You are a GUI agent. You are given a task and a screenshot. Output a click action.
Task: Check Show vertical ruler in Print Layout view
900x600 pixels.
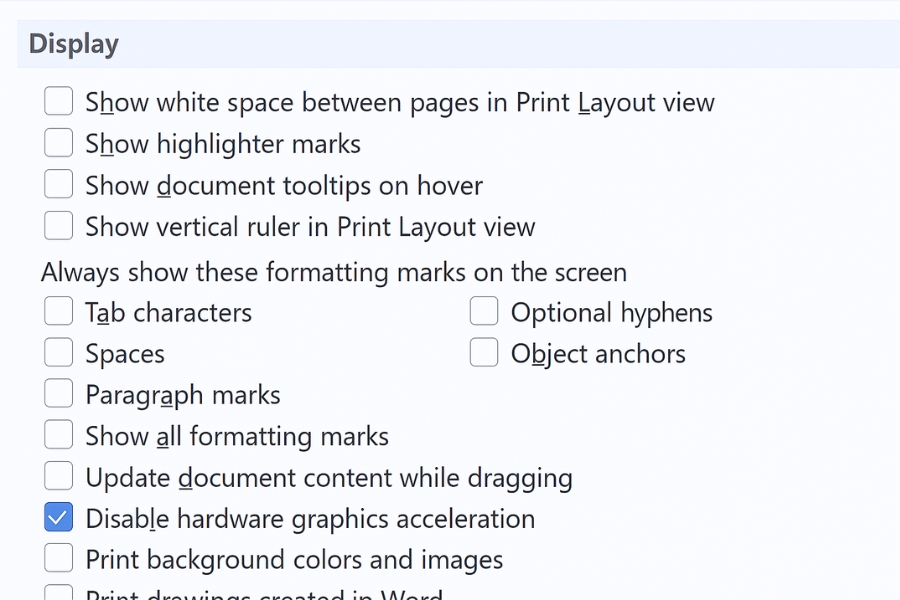coord(59,227)
